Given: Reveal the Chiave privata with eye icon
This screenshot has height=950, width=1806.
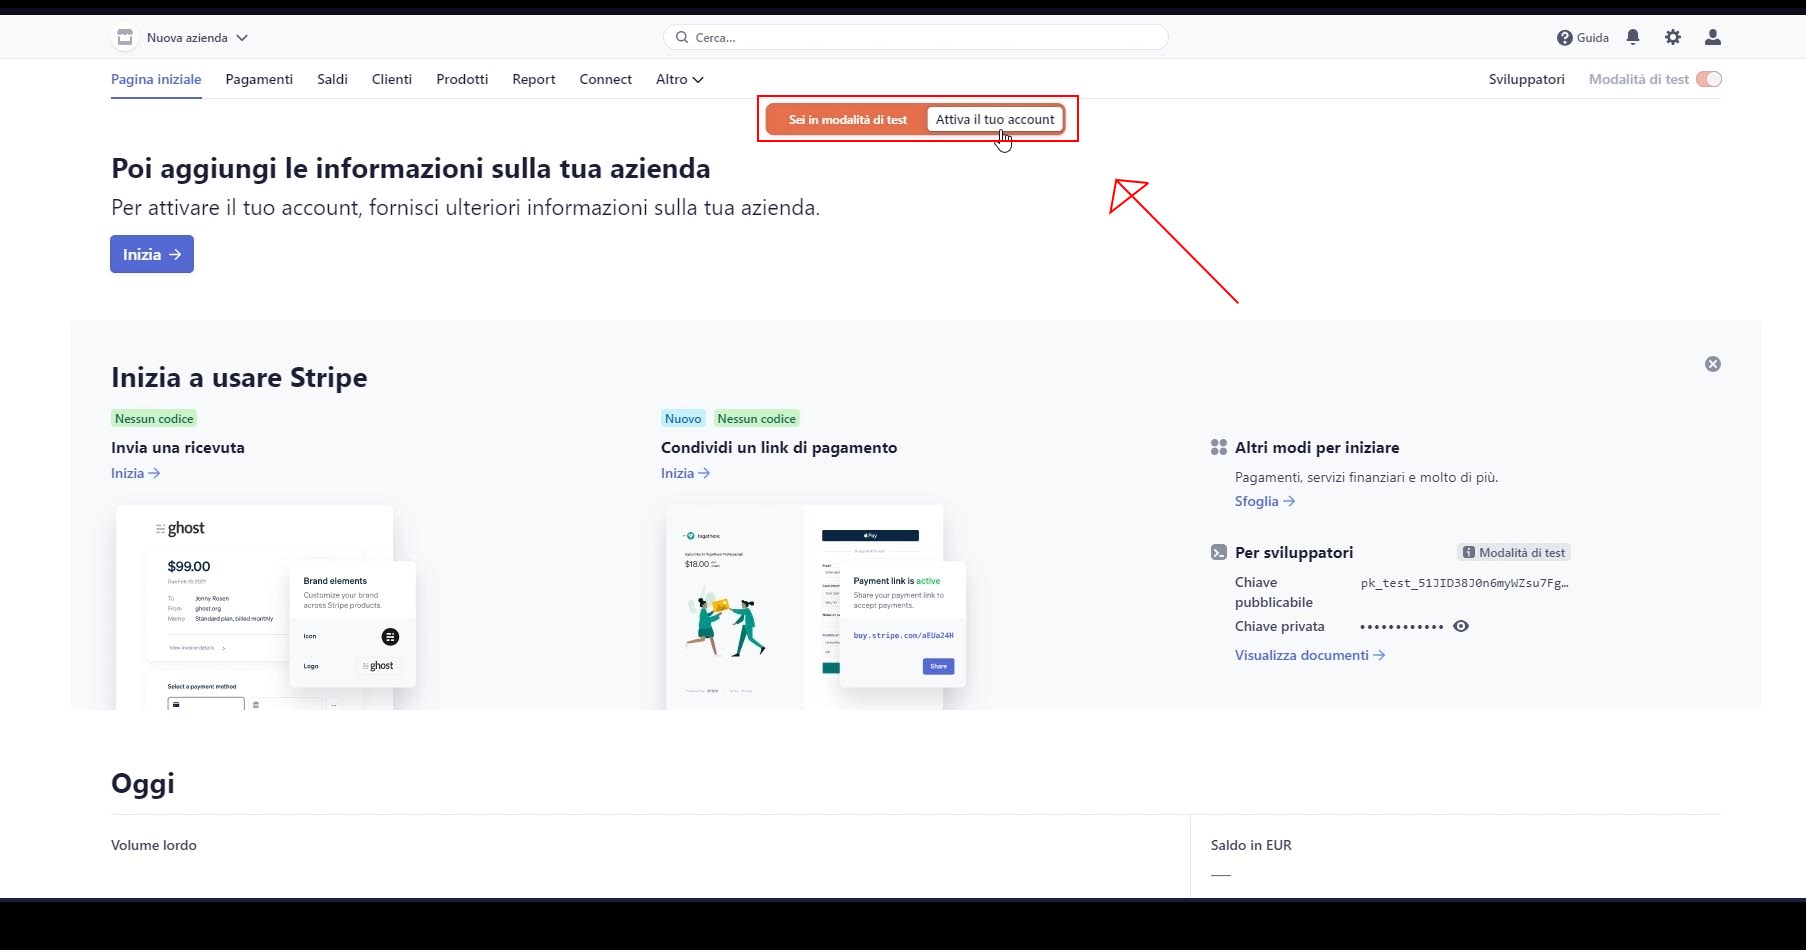Looking at the screenshot, I should (1461, 626).
